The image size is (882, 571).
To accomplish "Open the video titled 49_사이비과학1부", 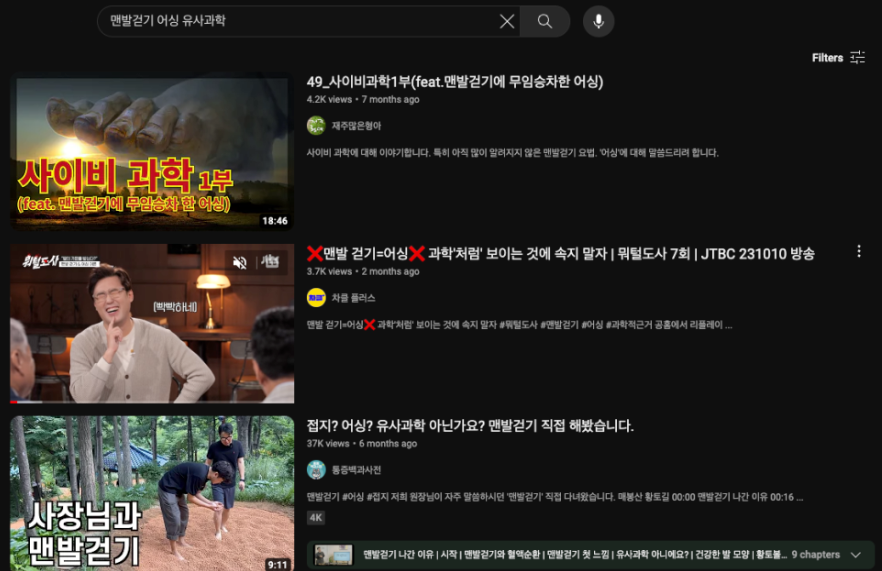I will (x=454, y=82).
